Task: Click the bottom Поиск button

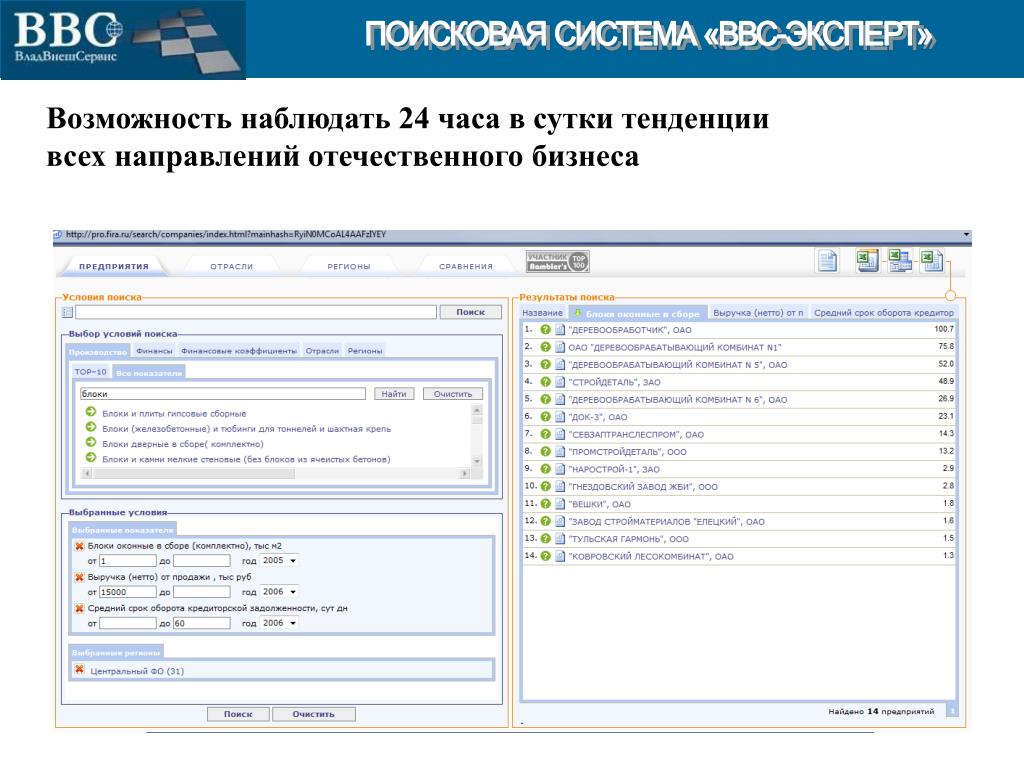Action: [238, 714]
